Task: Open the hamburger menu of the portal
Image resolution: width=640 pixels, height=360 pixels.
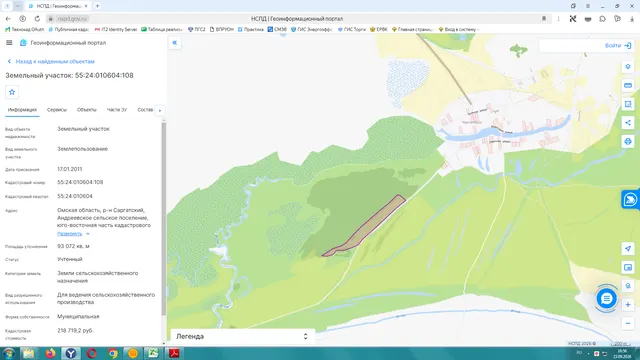Action: tap(9, 42)
